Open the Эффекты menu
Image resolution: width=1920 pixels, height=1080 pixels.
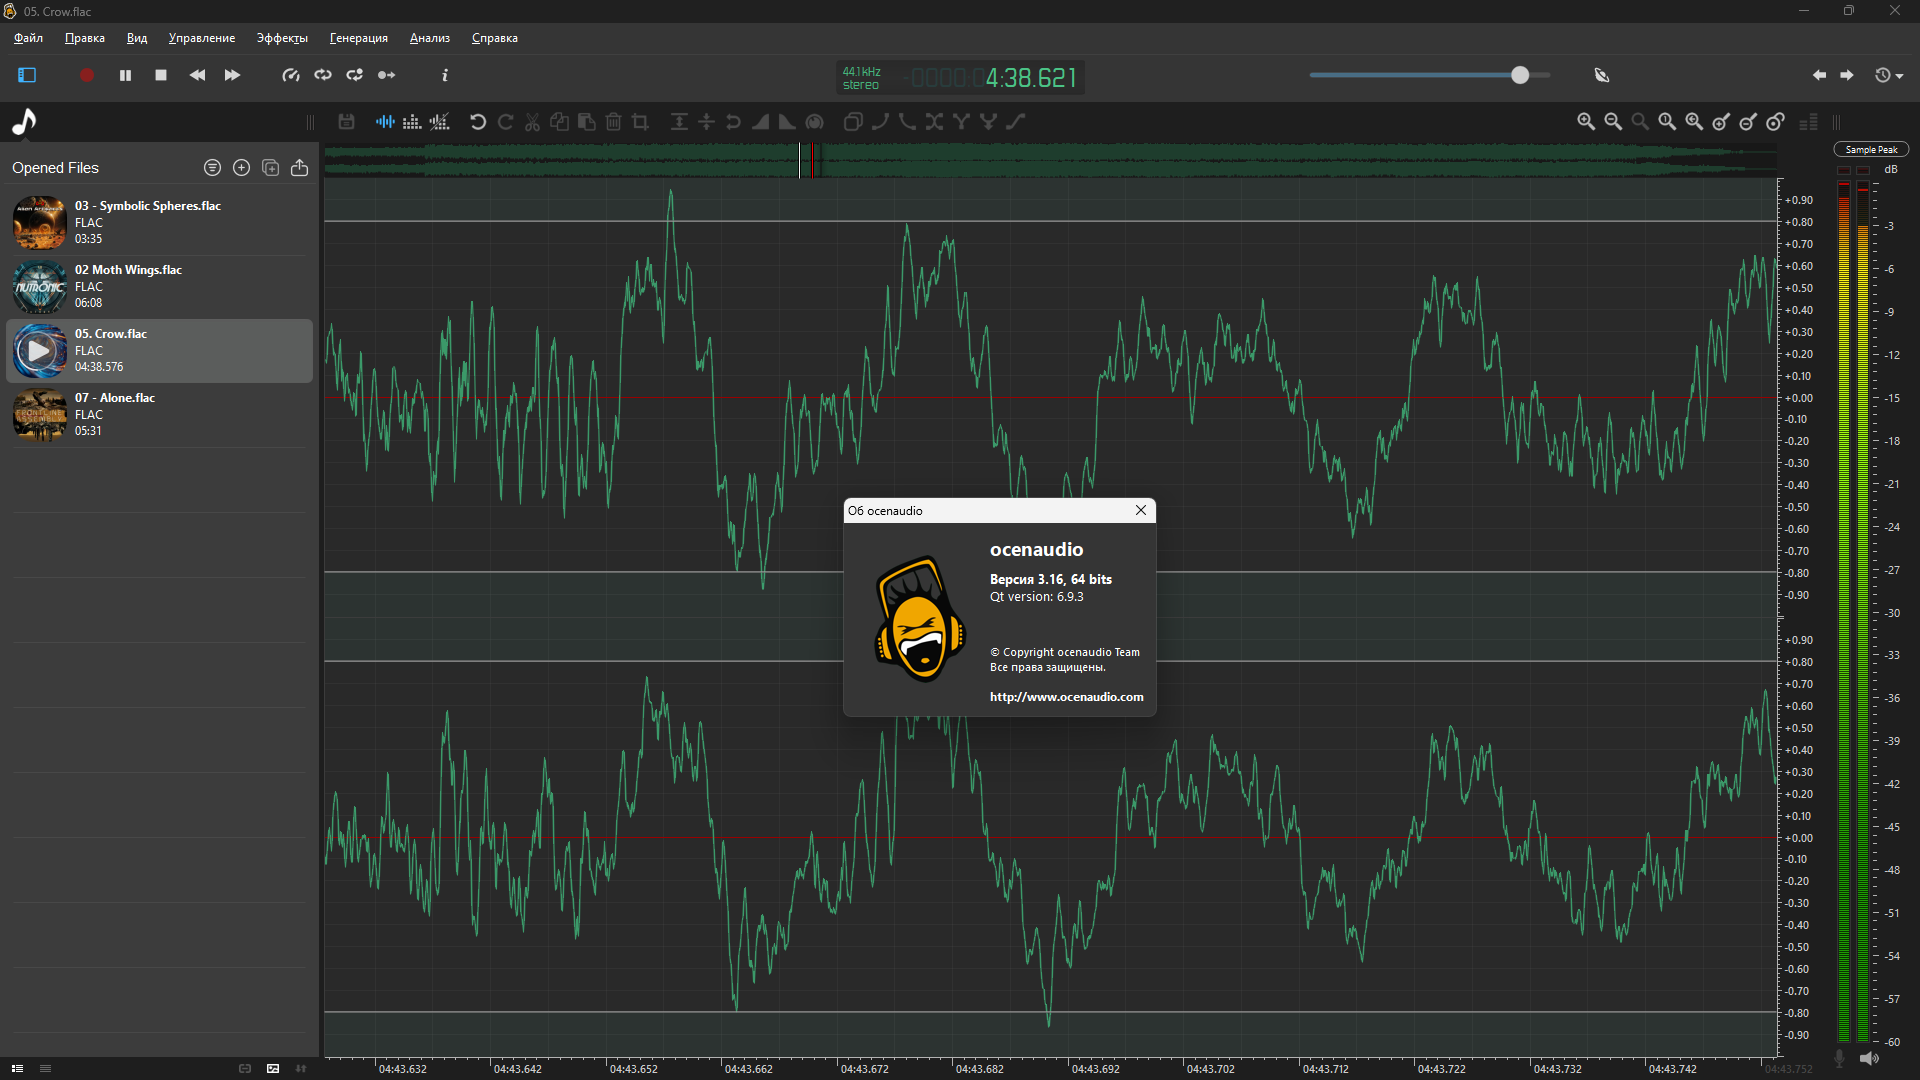(x=282, y=38)
